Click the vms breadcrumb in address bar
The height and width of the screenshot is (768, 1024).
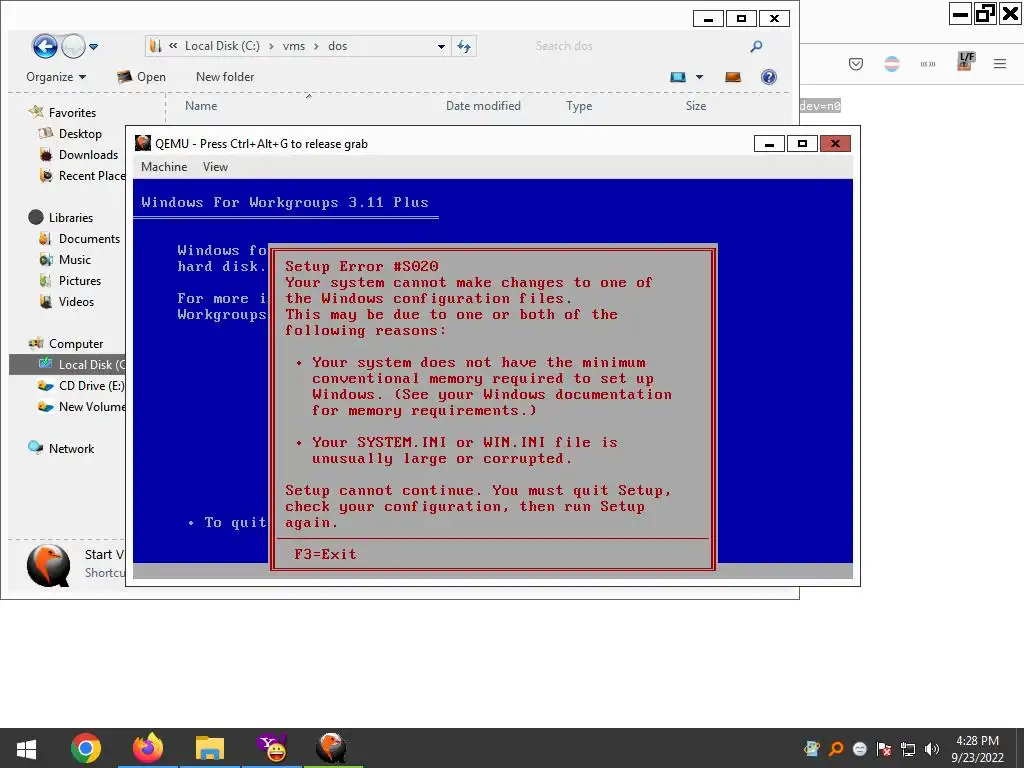(294, 46)
